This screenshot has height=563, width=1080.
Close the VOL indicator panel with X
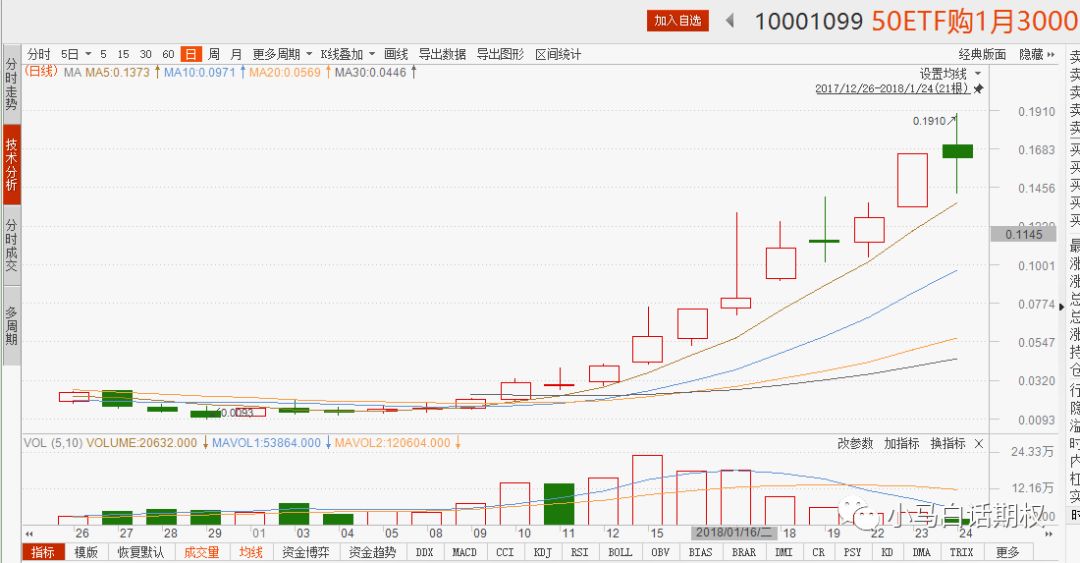[979, 443]
